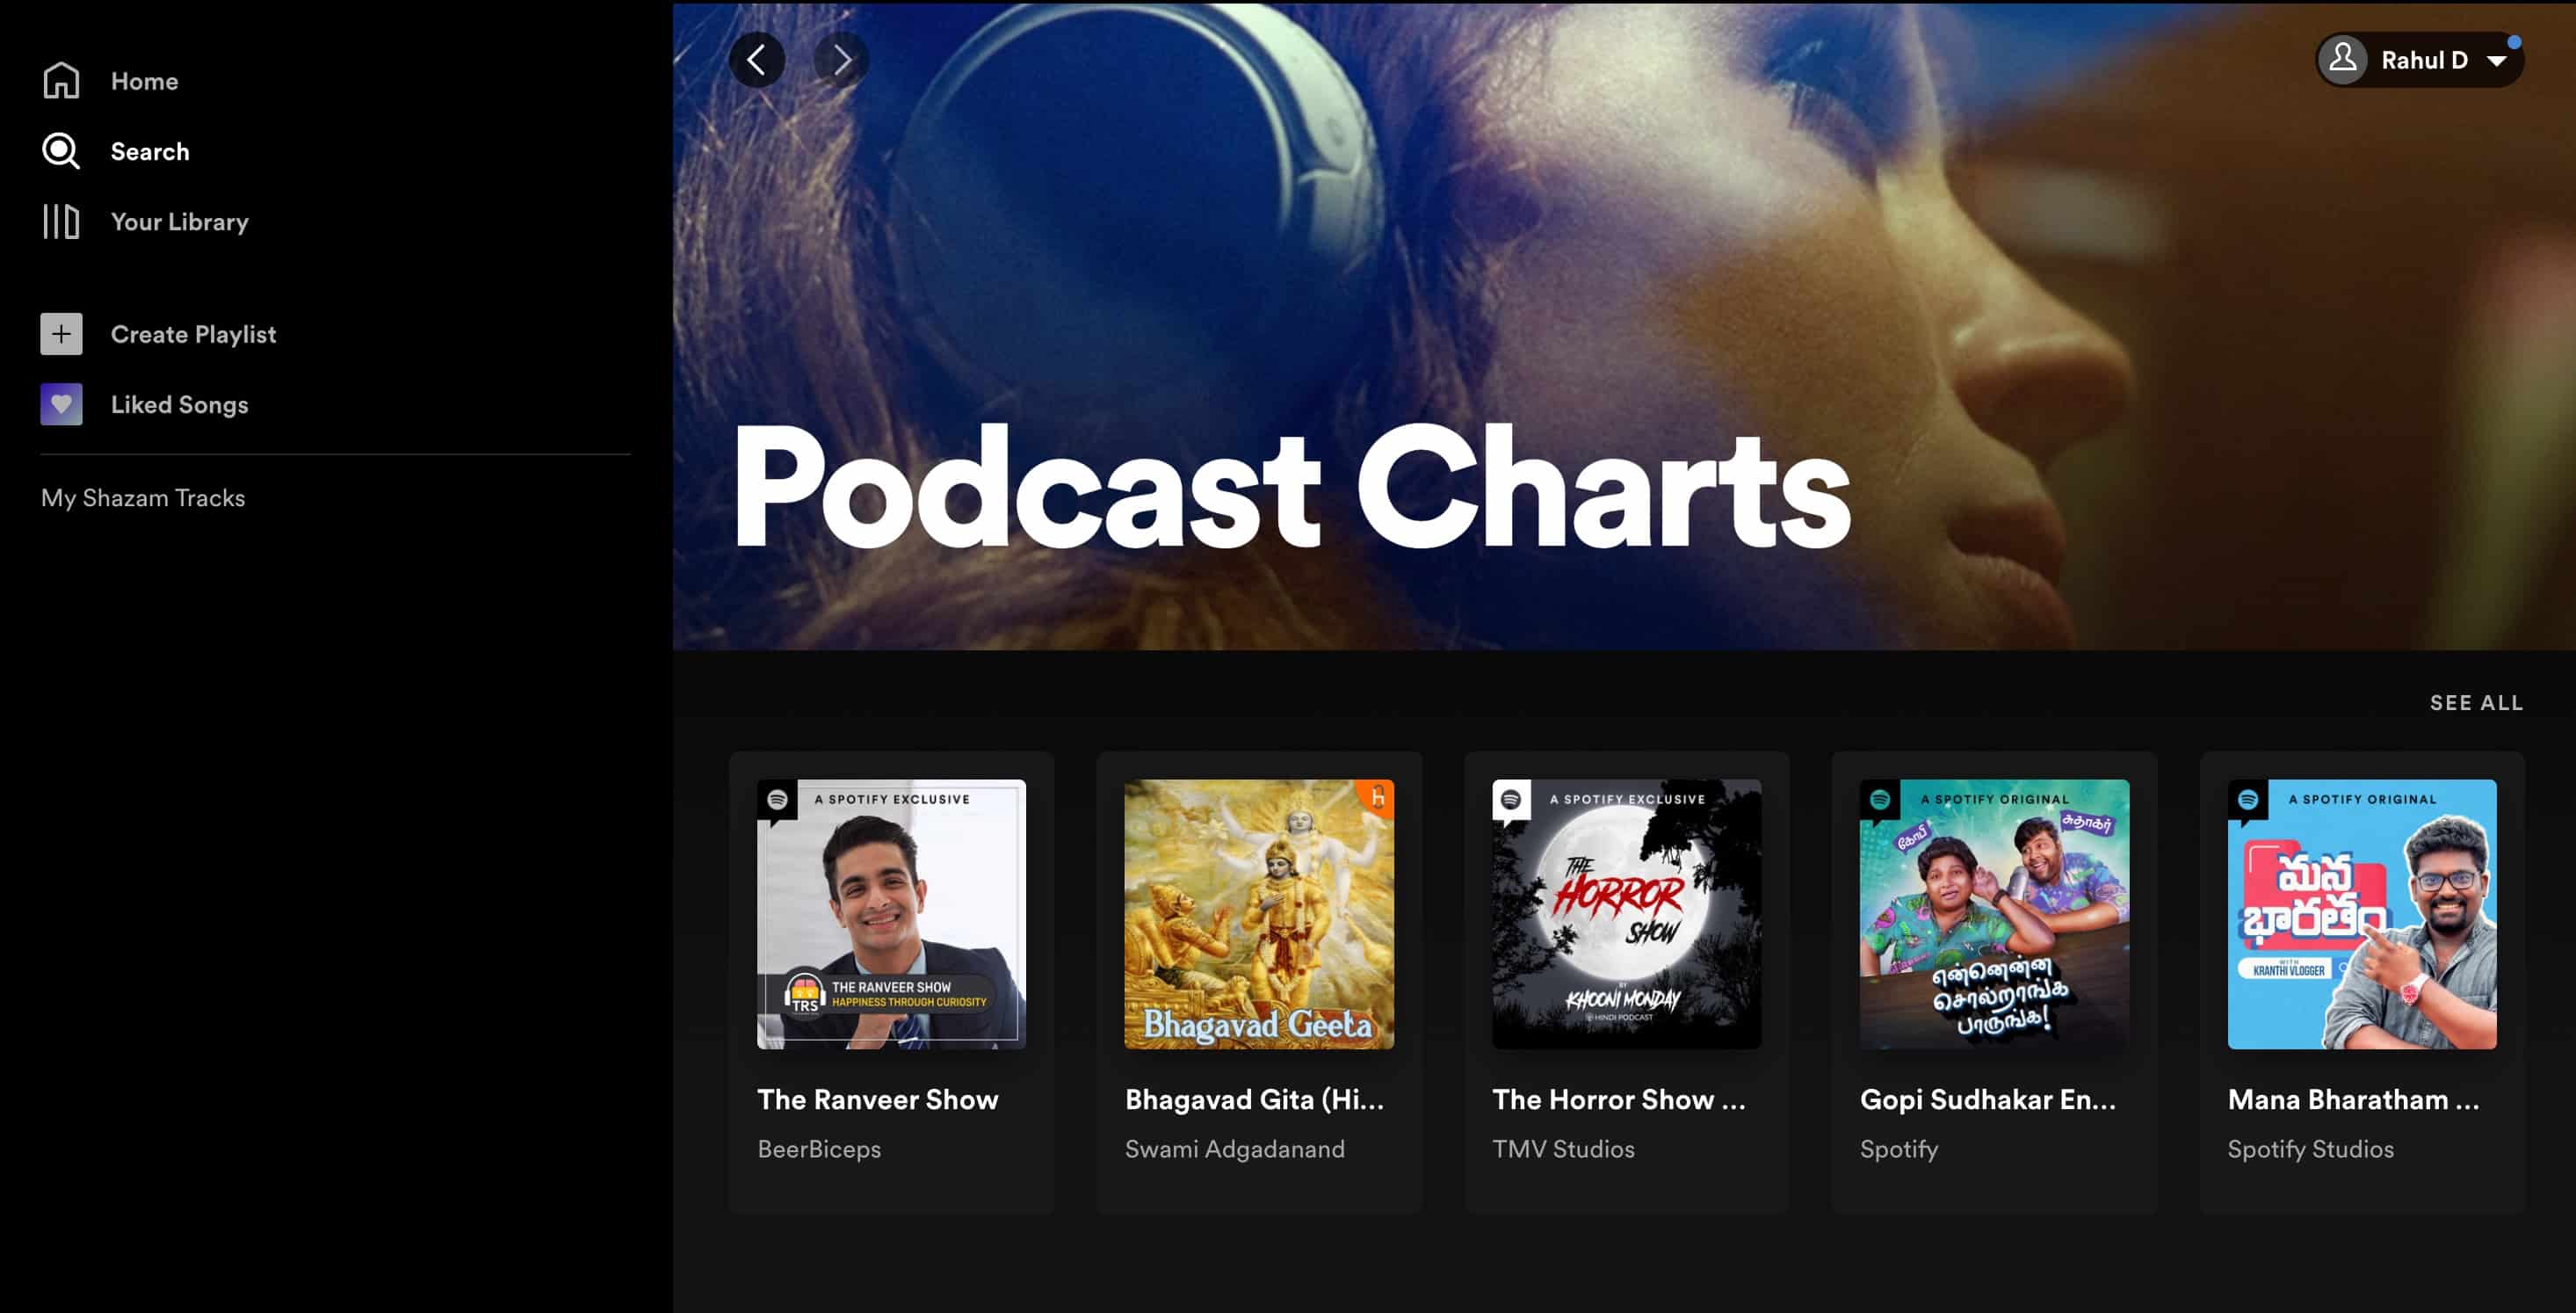Go back with the left arrow button

tap(757, 60)
